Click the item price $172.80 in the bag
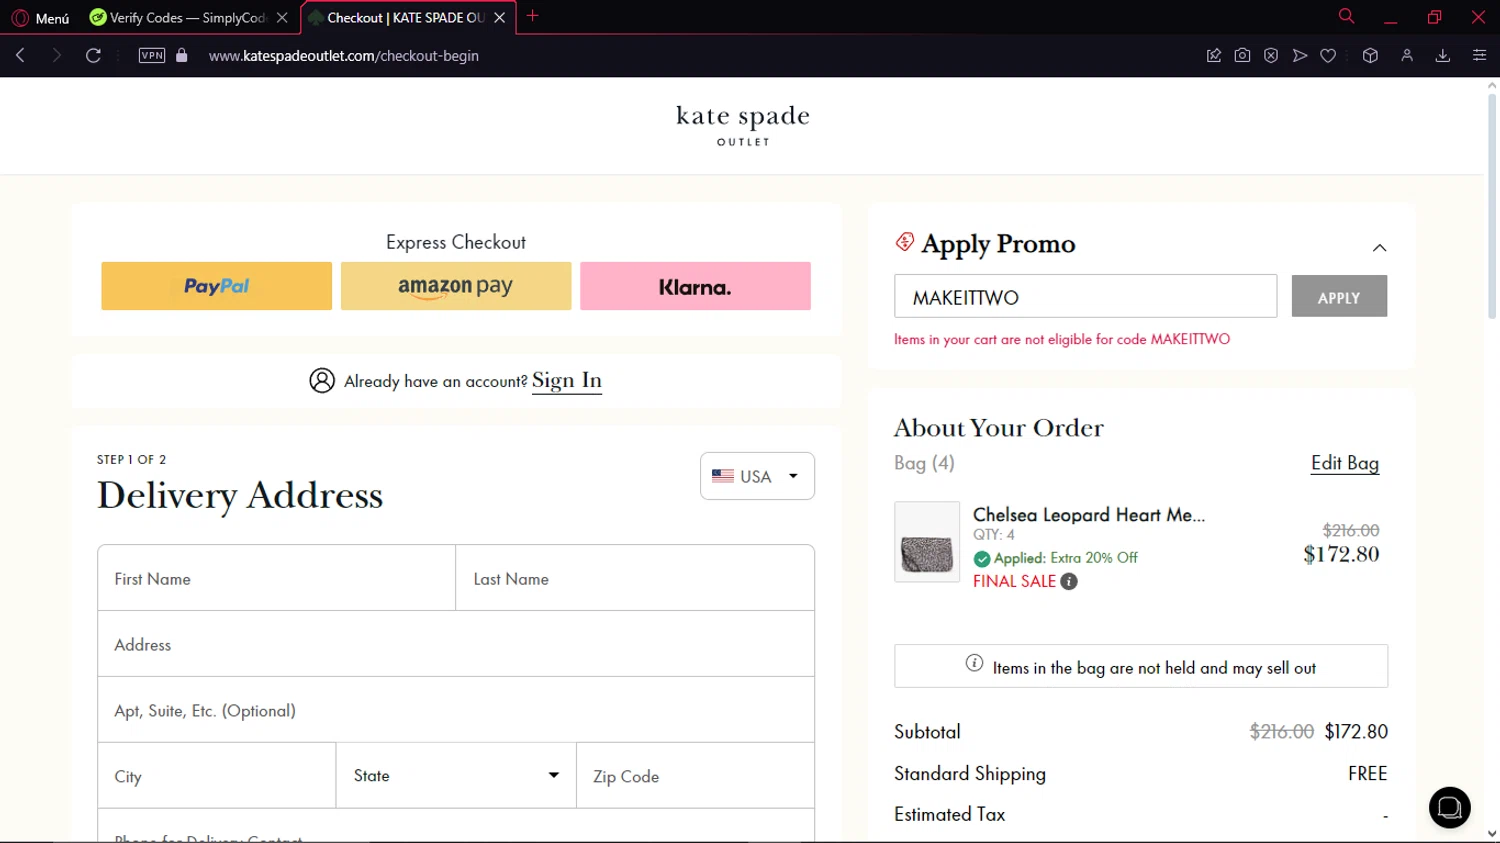 [x=1341, y=554]
